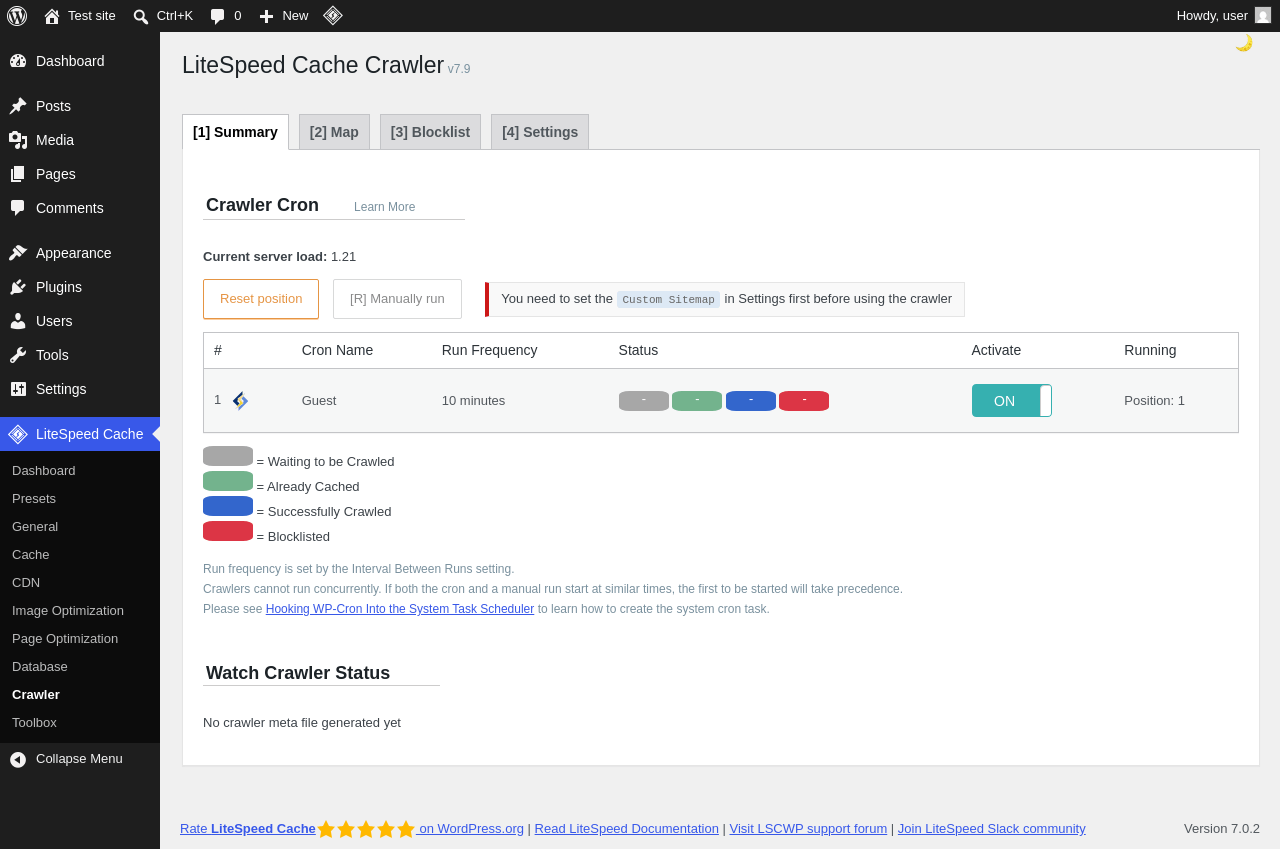Open the Learn More link
1280x849 pixels.
384,207
